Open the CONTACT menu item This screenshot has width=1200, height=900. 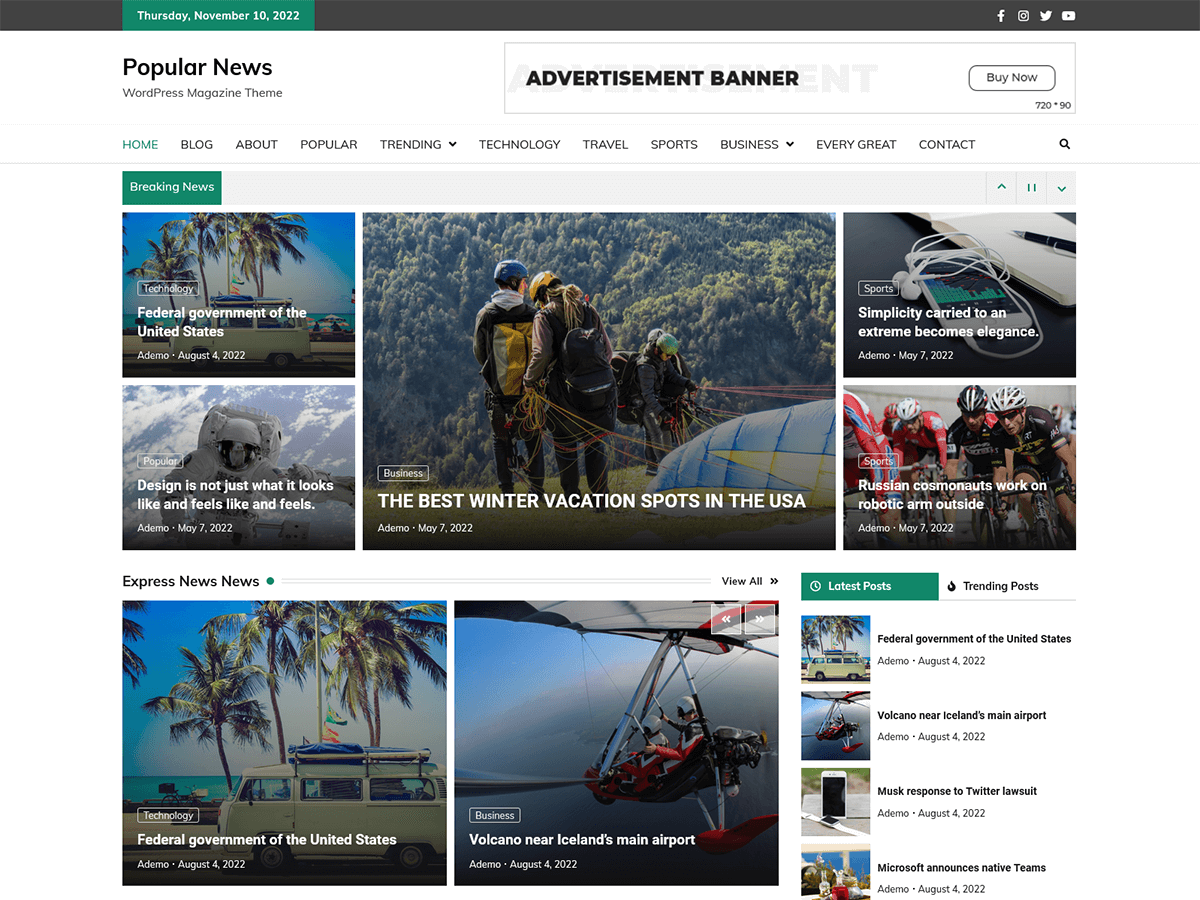coord(946,144)
